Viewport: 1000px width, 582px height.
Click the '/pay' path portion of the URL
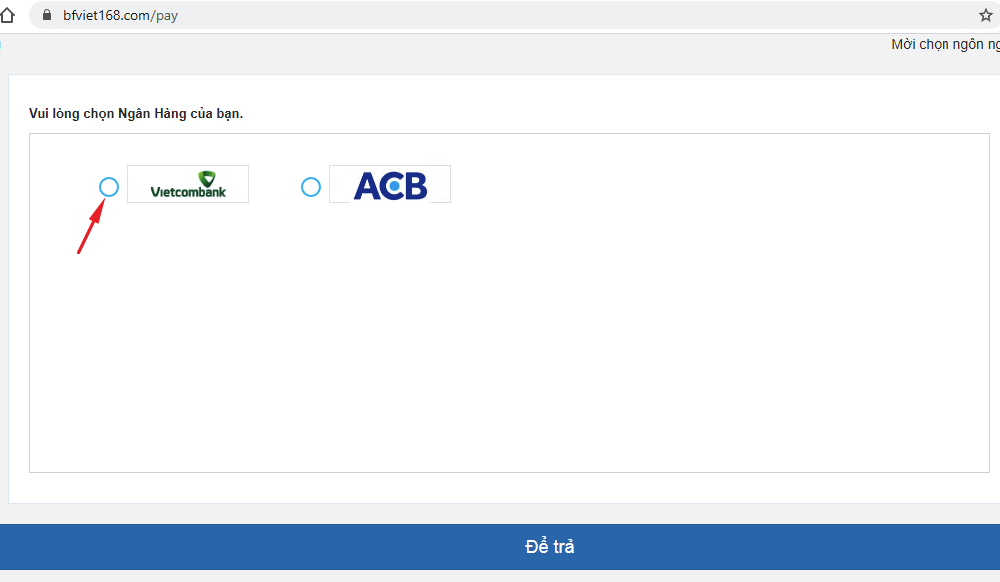point(165,15)
